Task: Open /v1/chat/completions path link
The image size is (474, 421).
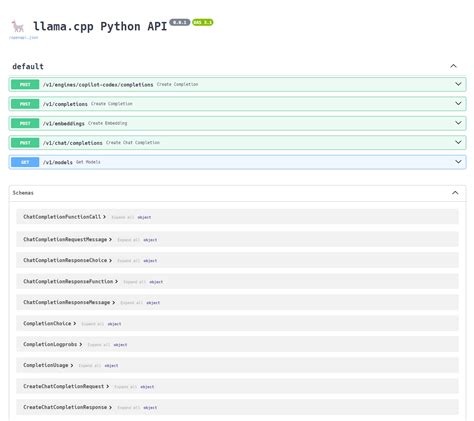Action: (x=73, y=143)
